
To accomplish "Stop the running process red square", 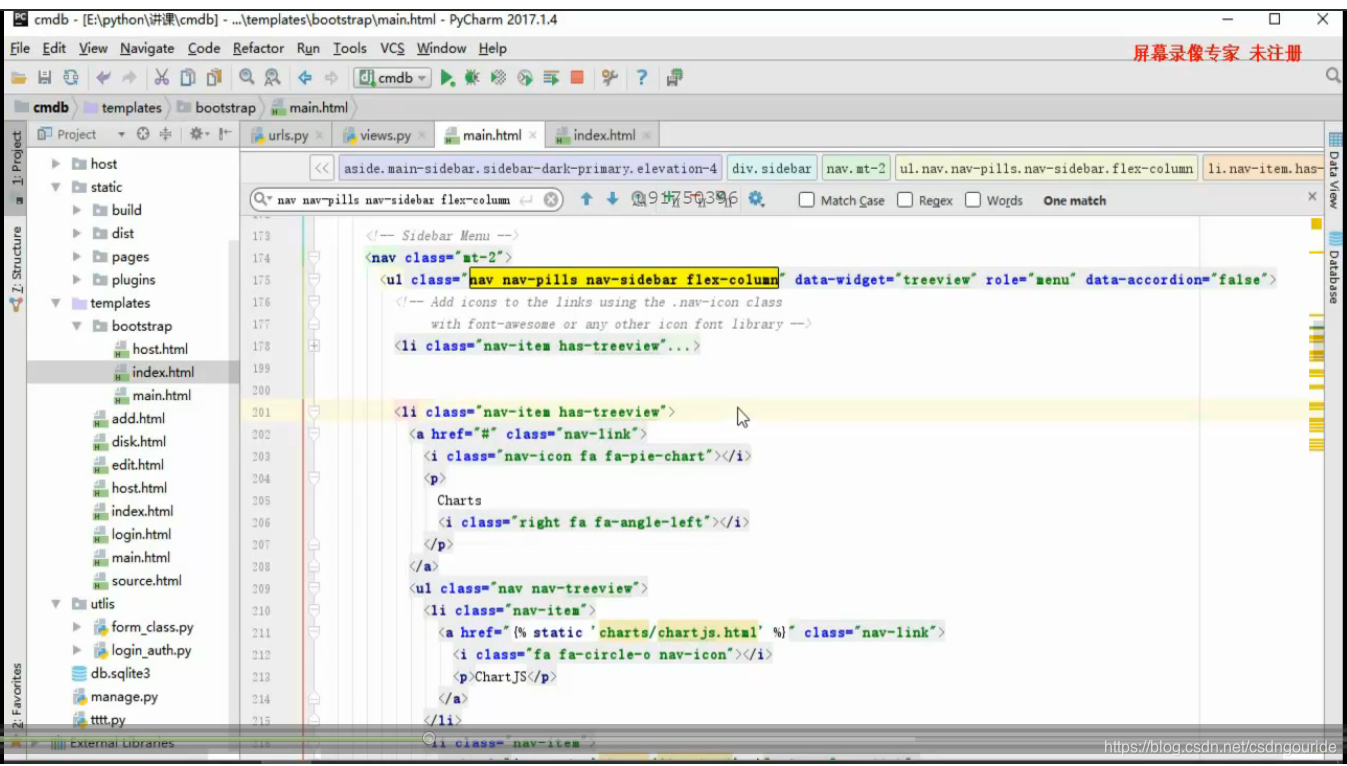I will [577, 78].
